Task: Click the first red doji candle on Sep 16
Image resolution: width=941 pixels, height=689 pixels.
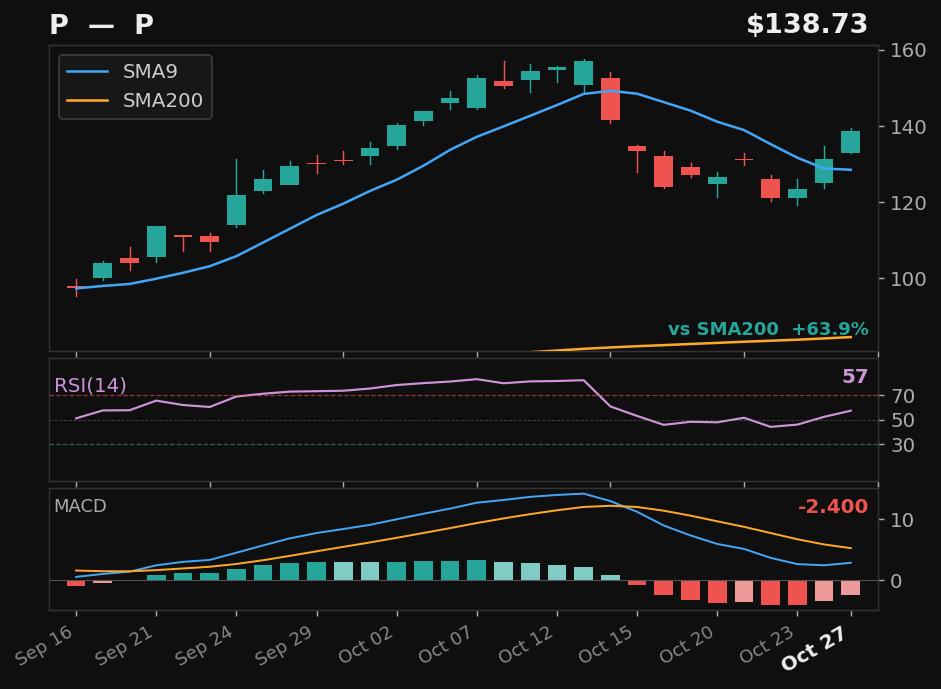Action: click(x=76, y=287)
